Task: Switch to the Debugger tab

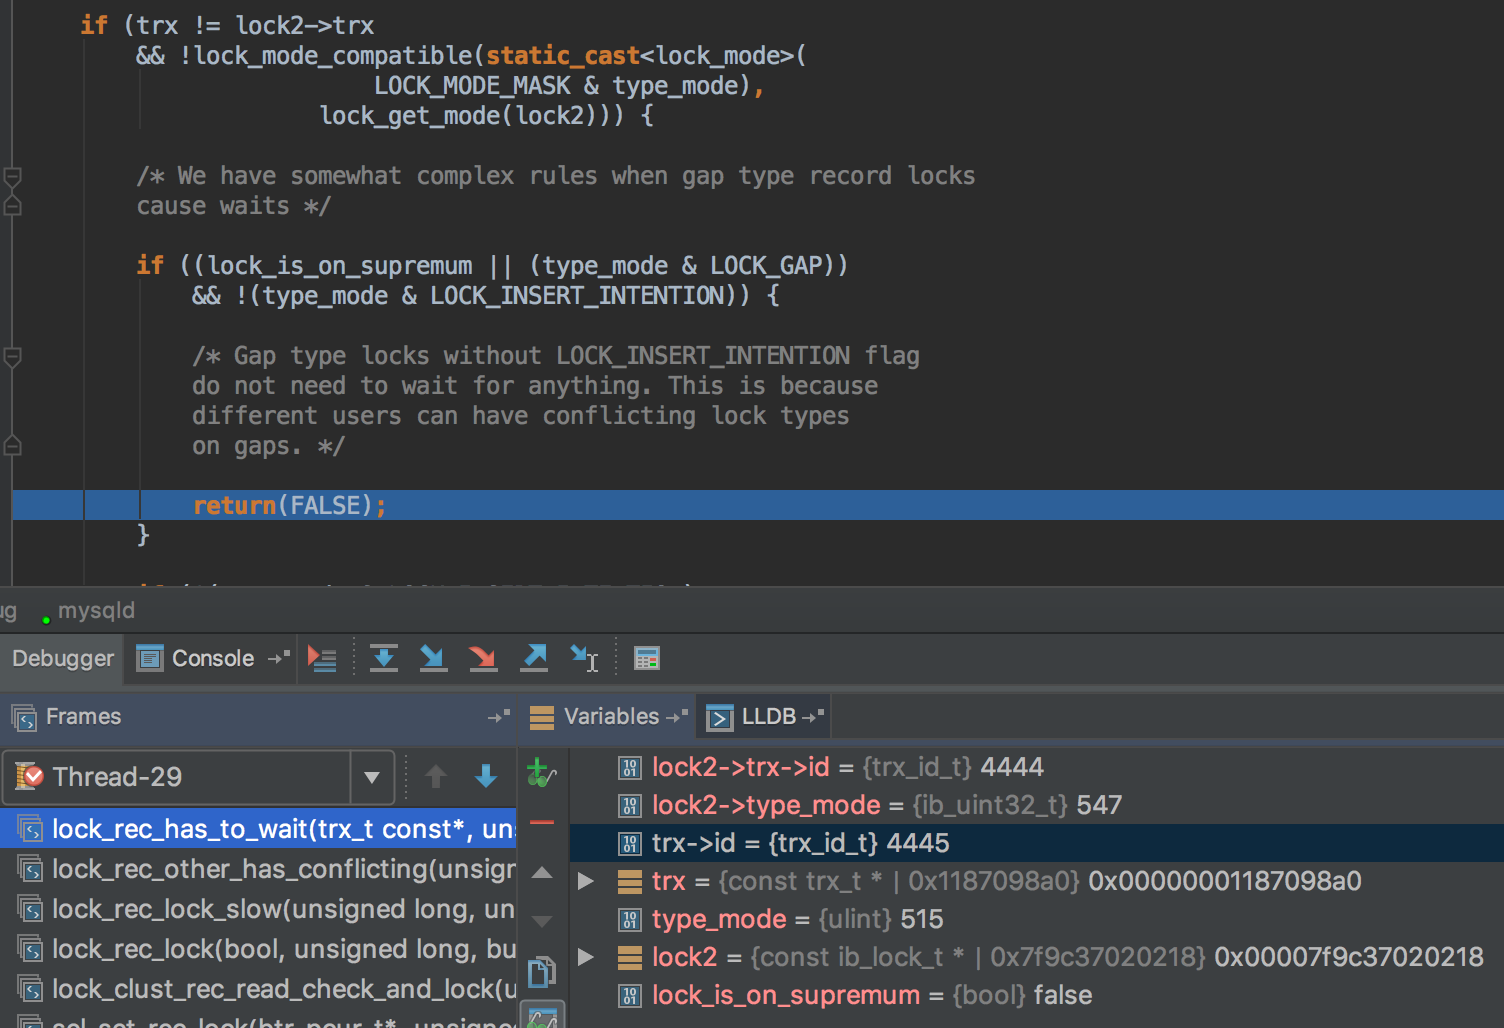Action: [63, 658]
